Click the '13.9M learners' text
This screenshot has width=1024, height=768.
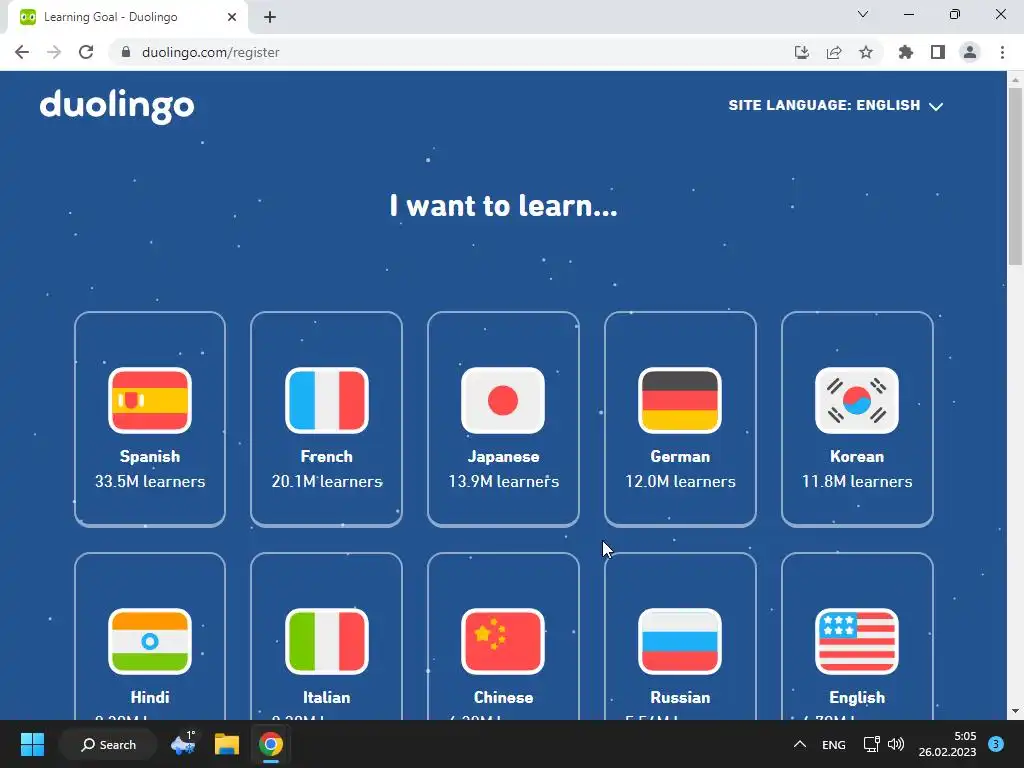coord(503,481)
